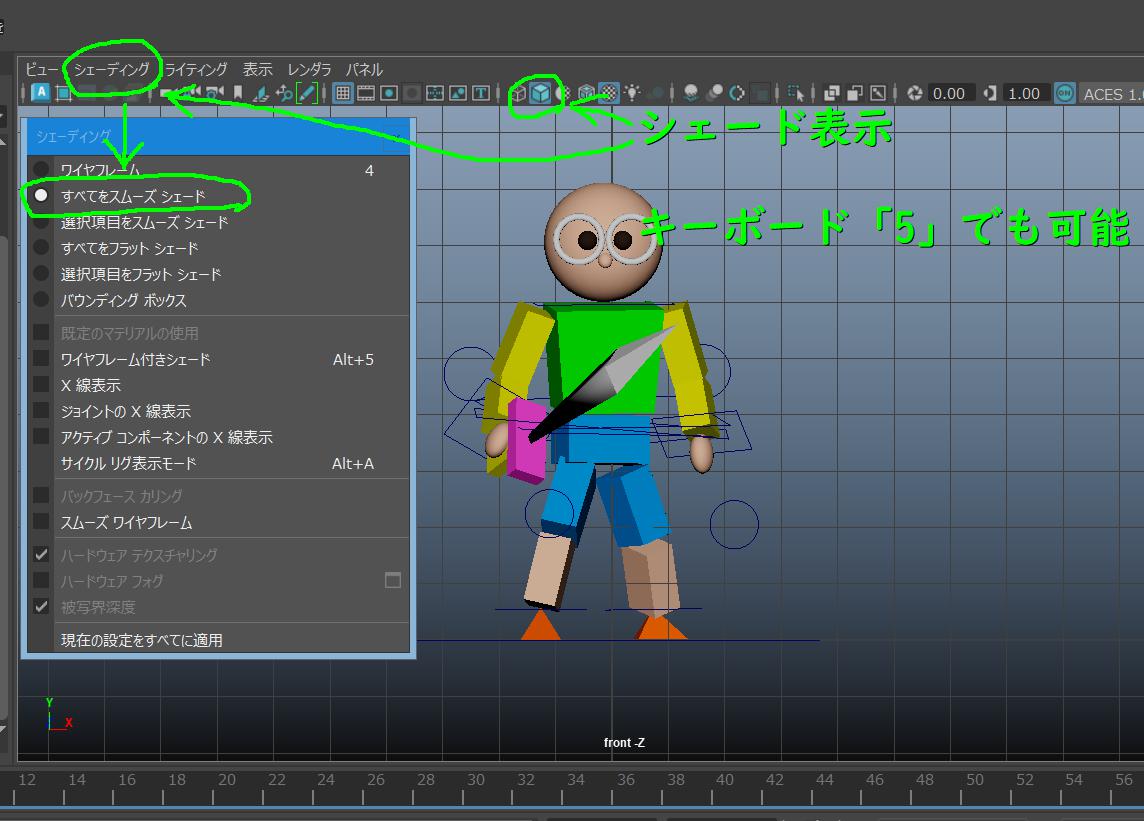Toggle the safe action icon
This screenshot has width=1144, height=821.
[x=458, y=93]
